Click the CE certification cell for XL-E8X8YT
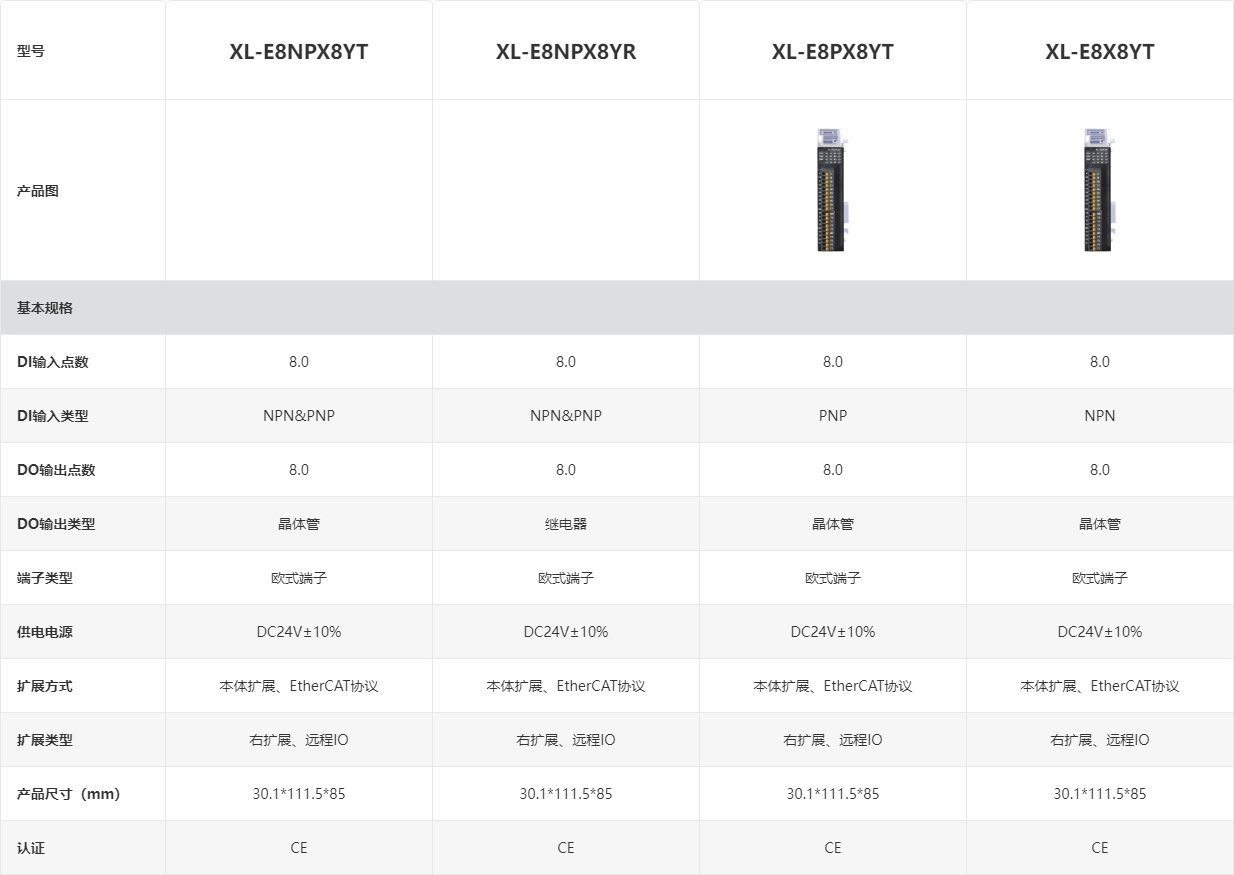1234x875 pixels. 1100,848
